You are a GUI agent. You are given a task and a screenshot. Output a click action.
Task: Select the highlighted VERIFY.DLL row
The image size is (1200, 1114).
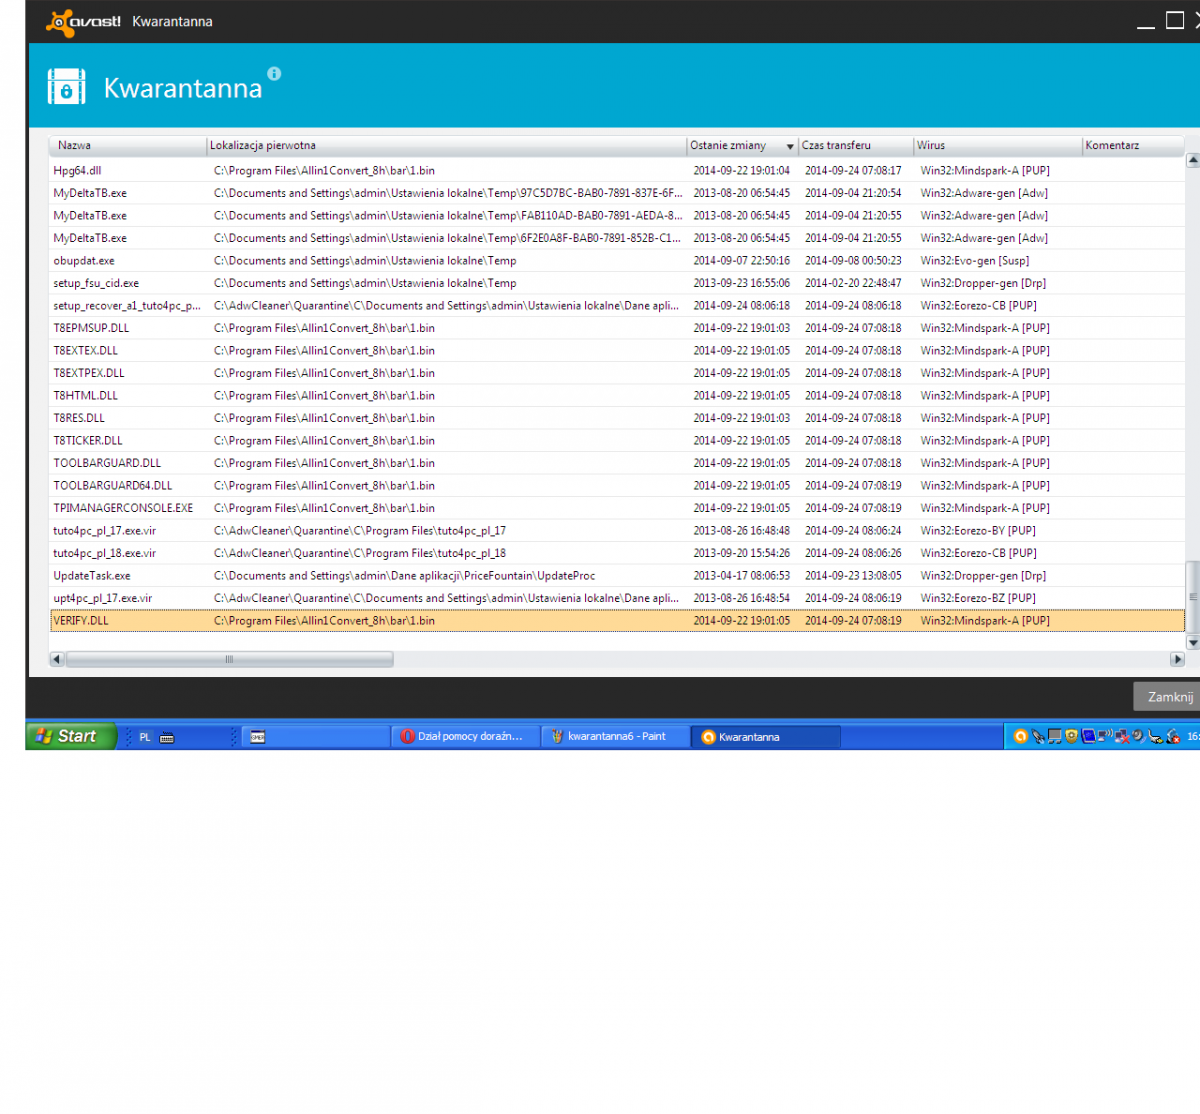pyautogui.click(x=617, y=621)
